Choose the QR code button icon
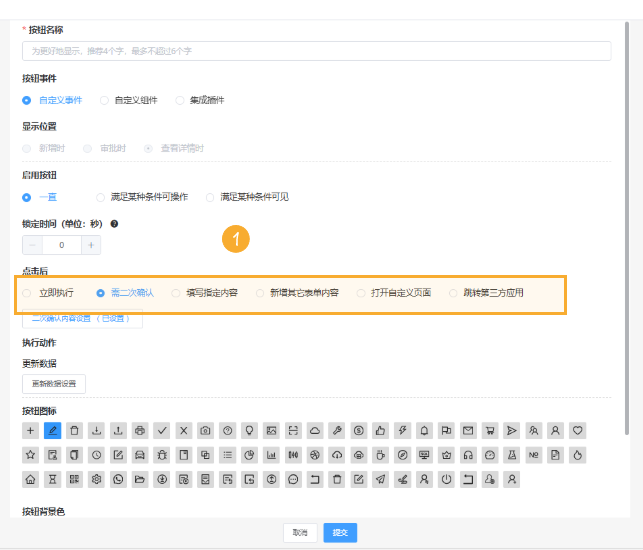This screenshot has height=550, width=643. [x=74, y=479]
